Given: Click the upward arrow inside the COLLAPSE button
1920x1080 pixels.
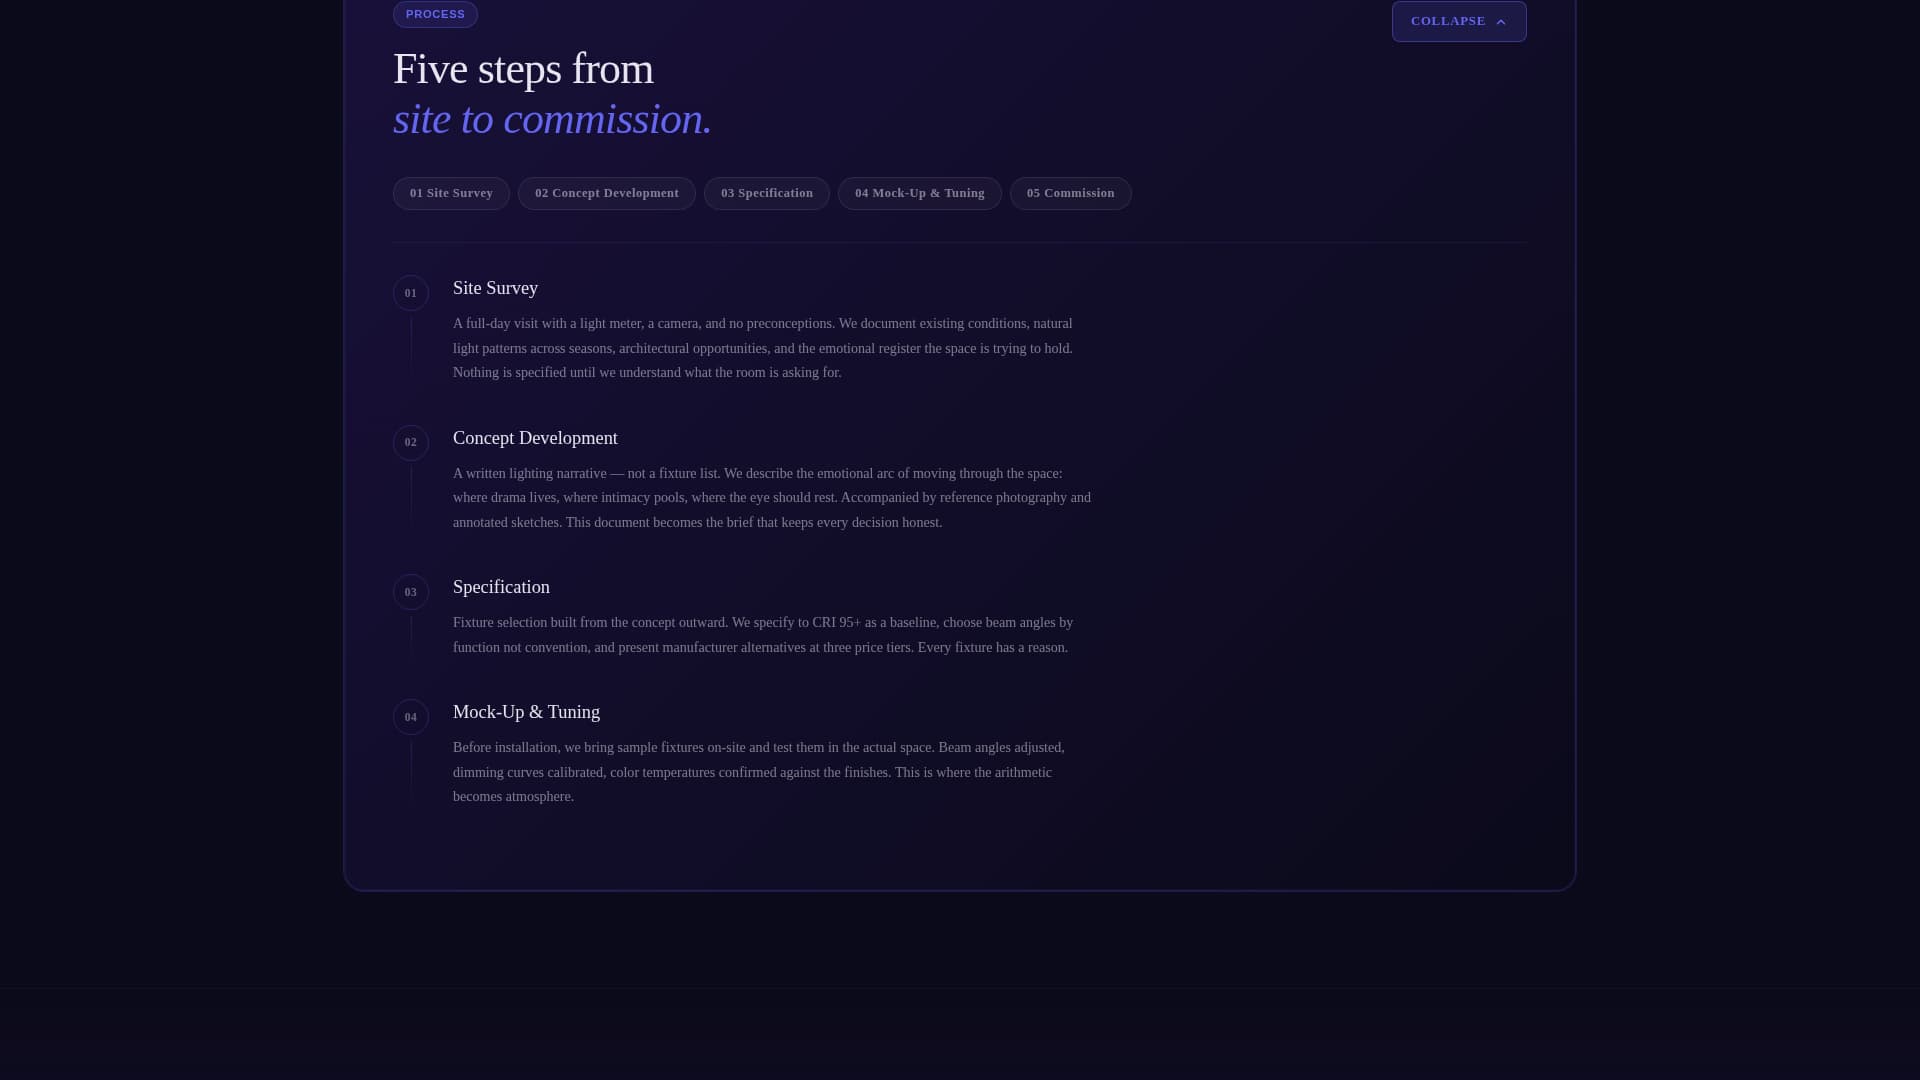Looking at the screenshot, I should (x=1500, y=21).
